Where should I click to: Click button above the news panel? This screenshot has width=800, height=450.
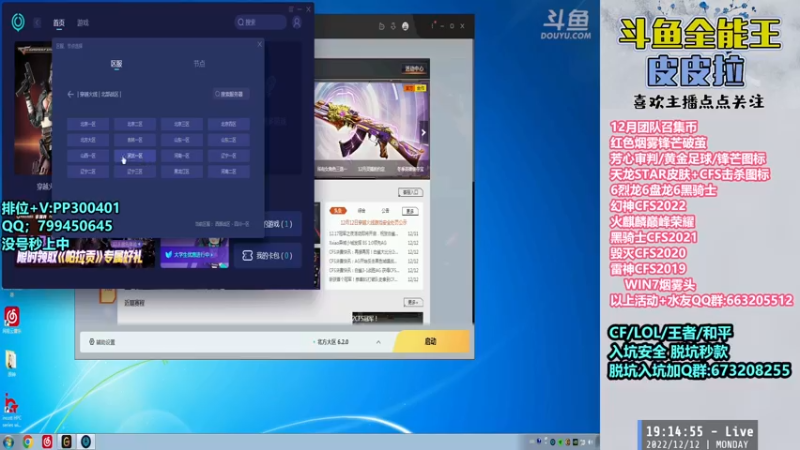(x=410, y=192)
